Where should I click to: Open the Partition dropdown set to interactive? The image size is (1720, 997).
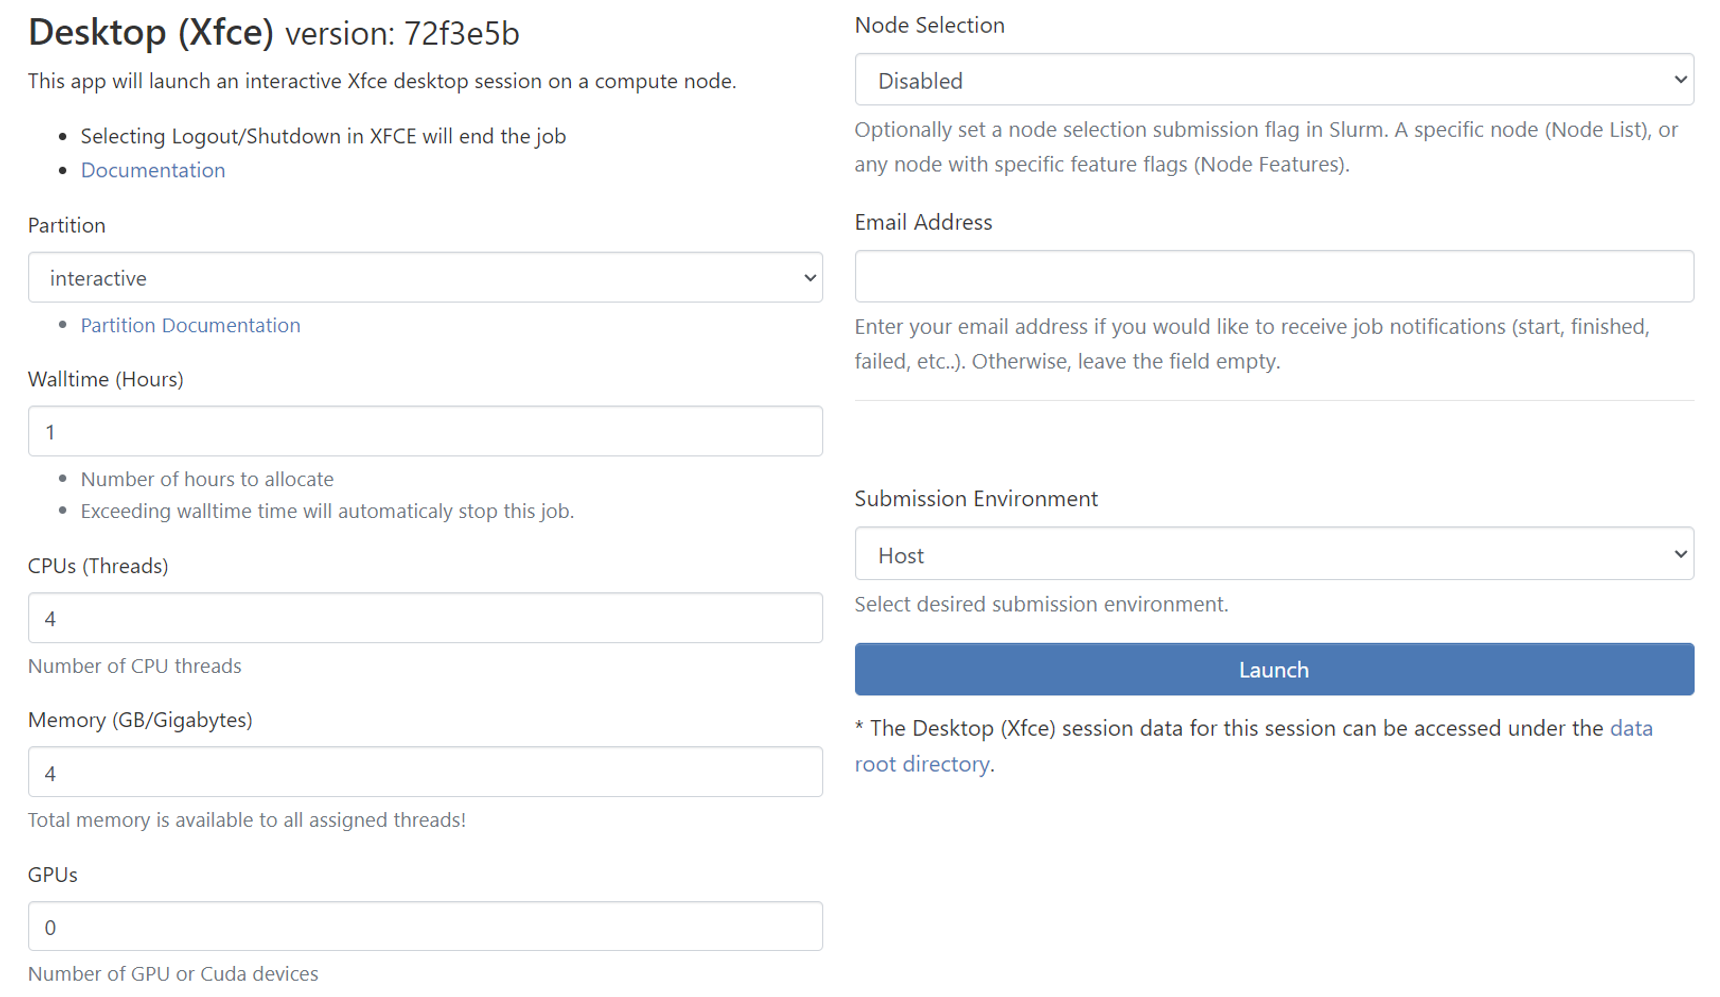click(425, 277)
